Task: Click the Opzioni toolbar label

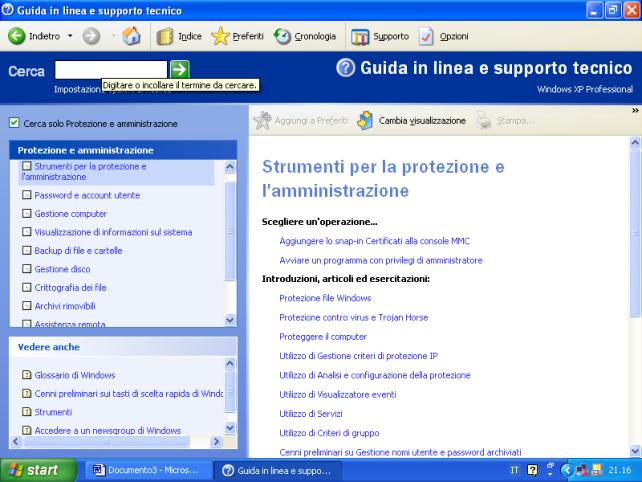Action: coord(454,36)
